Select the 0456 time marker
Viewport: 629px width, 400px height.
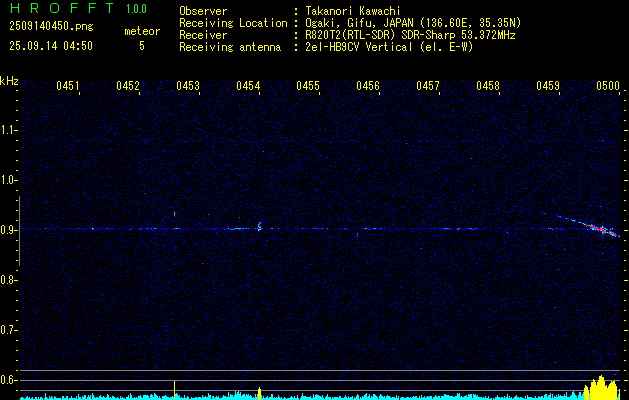(368, 87)
